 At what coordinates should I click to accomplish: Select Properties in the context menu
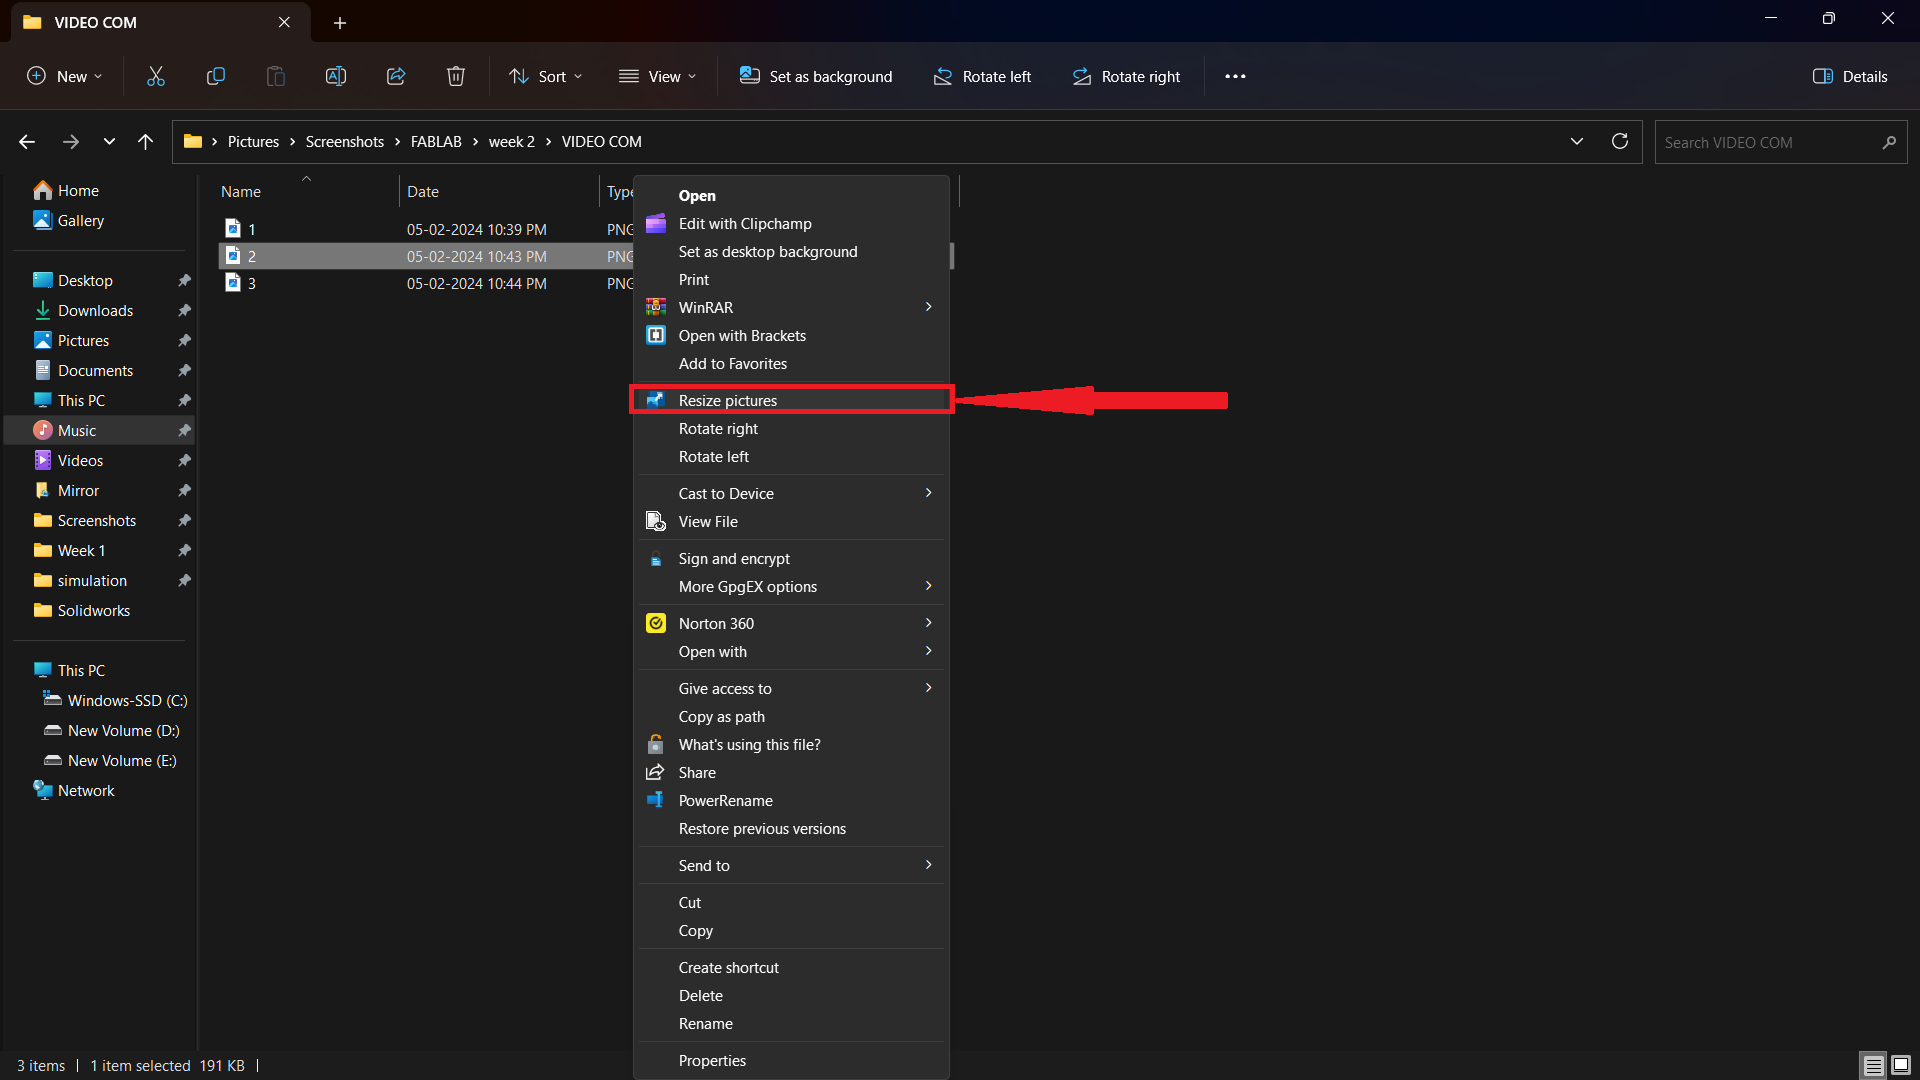coord(712,1060)
